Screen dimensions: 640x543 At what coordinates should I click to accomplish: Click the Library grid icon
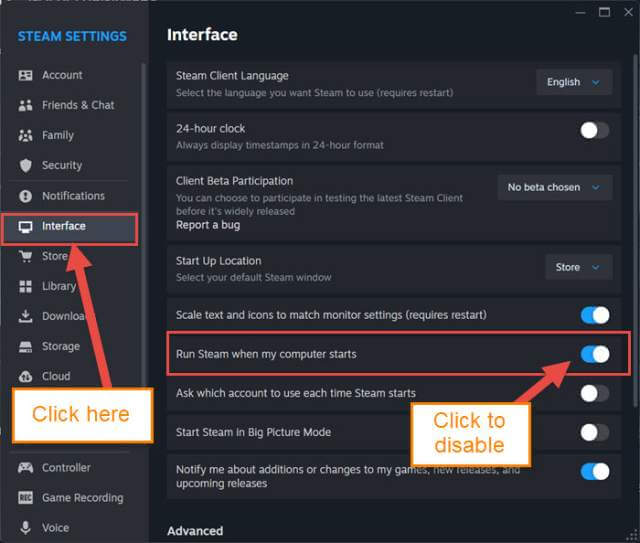coord(25,287)
